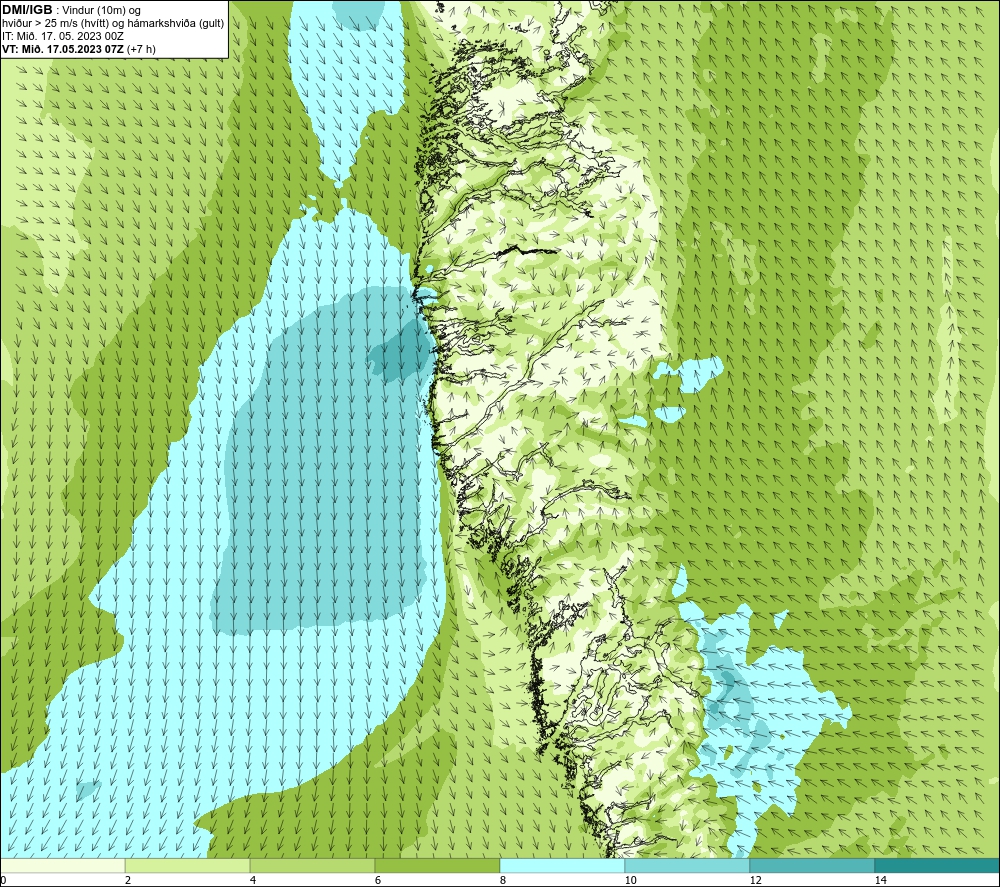Select the above 14 m/s dark teal swatch
1000x887 pixels.
[x=938, y=866]
